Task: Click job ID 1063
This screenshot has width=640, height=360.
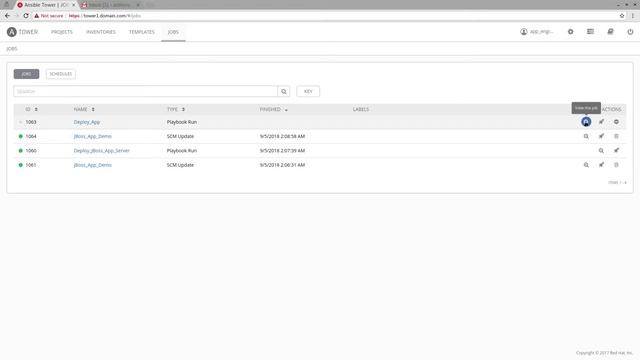Action: click(31, 122)
